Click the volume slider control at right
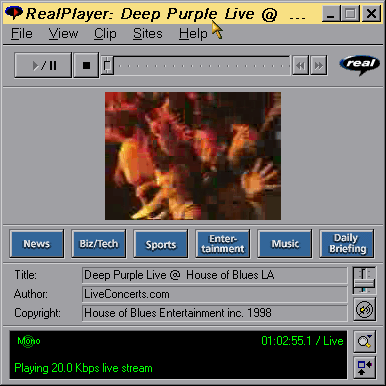This screenshot has height=386, width=386. (x=364, y=280)
